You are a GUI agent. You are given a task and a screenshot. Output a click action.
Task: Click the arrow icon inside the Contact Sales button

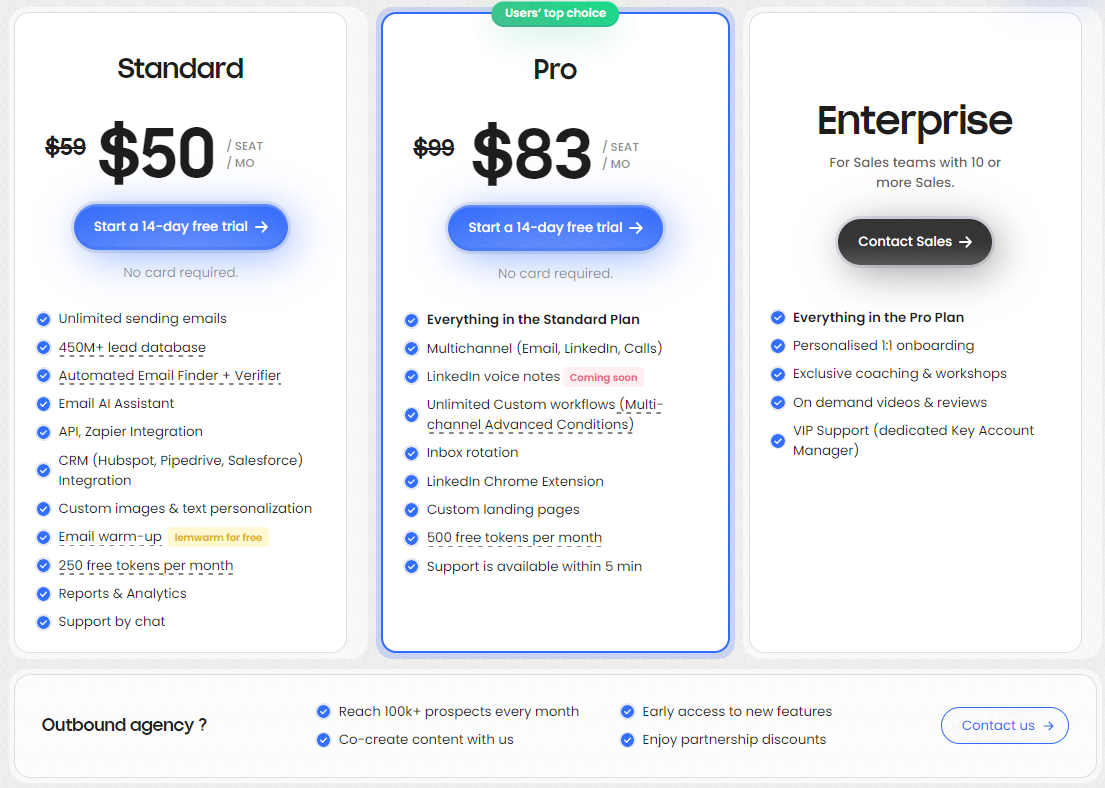[965, 242]
